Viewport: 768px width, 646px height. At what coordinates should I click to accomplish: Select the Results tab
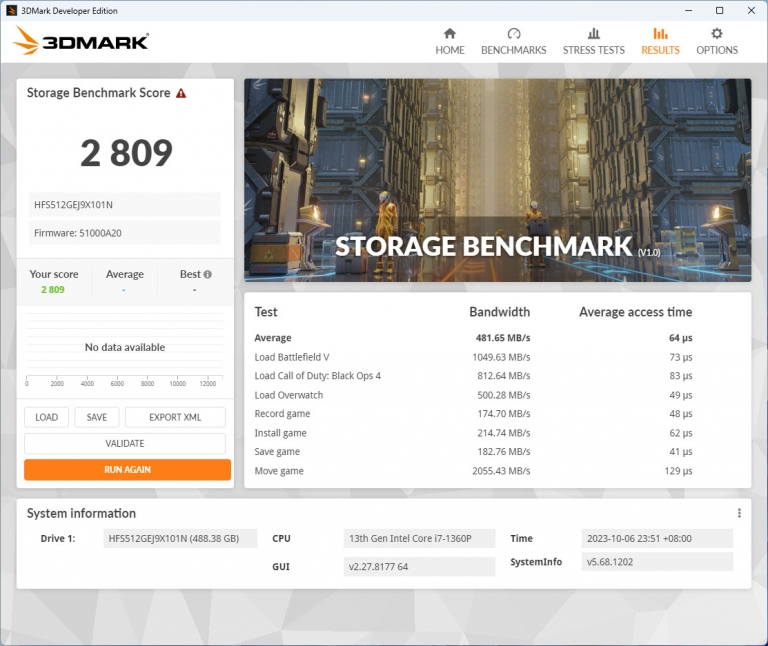coord(660,42)
